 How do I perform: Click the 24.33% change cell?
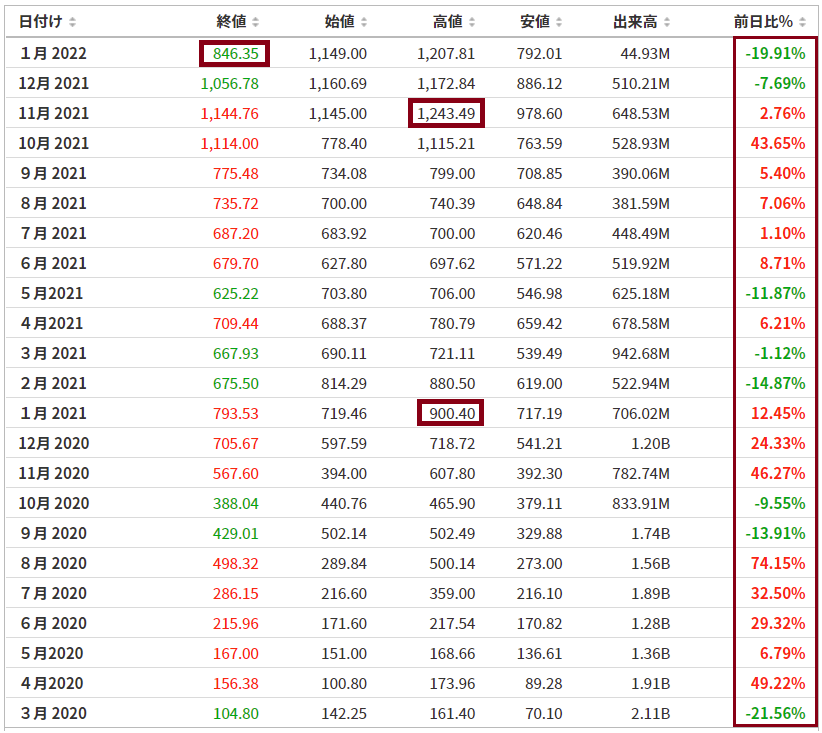[778, 444]
